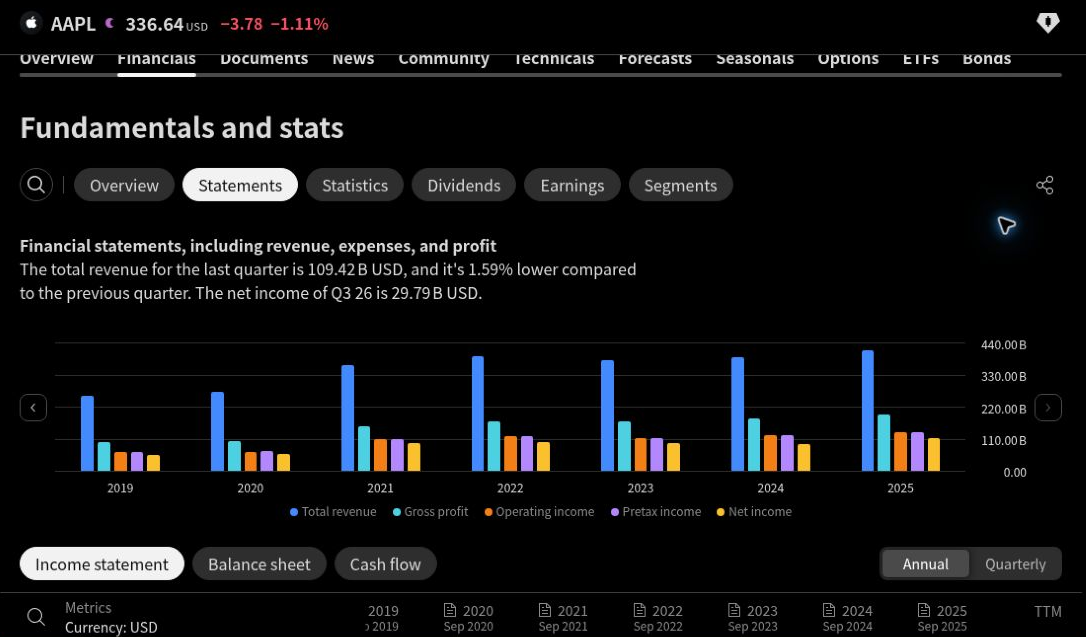
Task: Select the Earnings pill
Action: pyautogui.click(x=572, y=185)
